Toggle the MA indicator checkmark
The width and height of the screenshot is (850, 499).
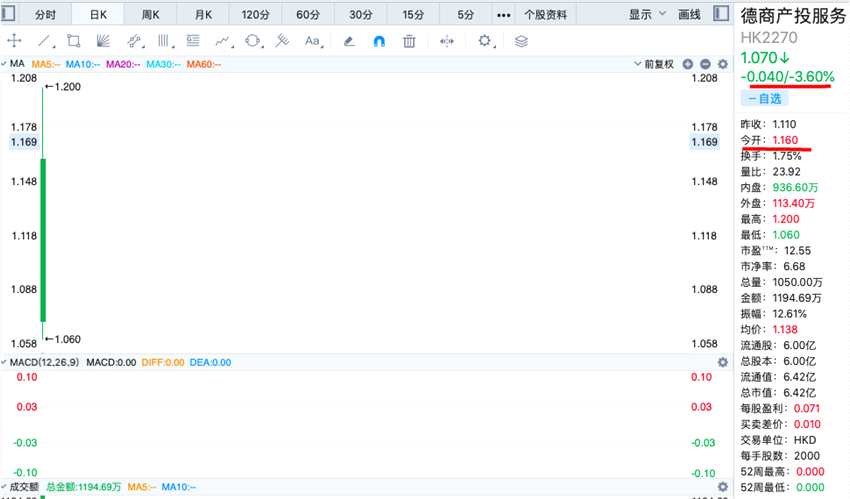coord(4,64)
